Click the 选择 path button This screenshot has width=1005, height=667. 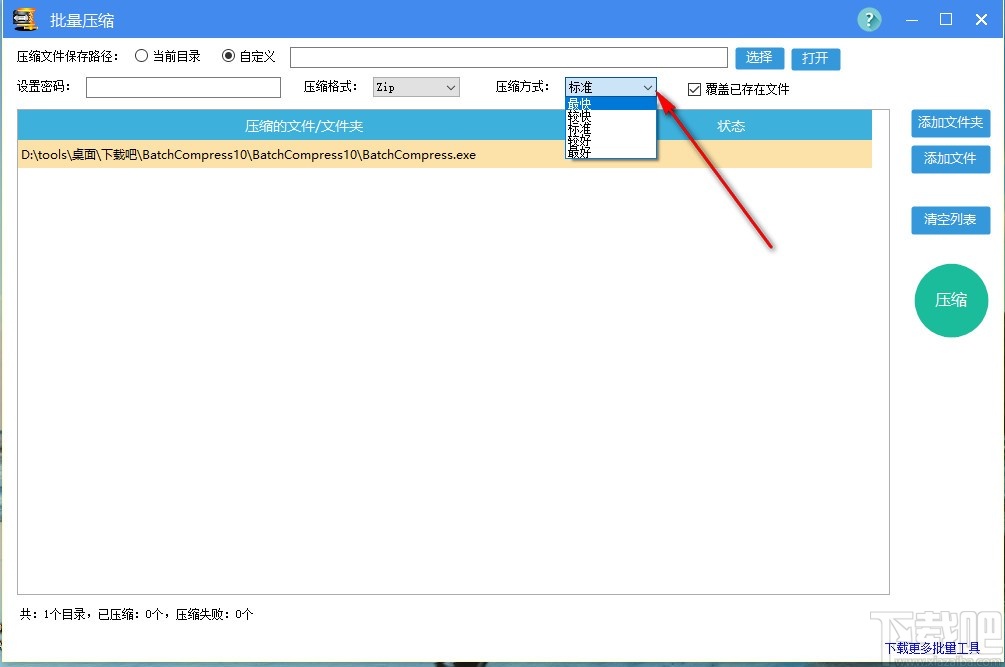coord(760,58)
